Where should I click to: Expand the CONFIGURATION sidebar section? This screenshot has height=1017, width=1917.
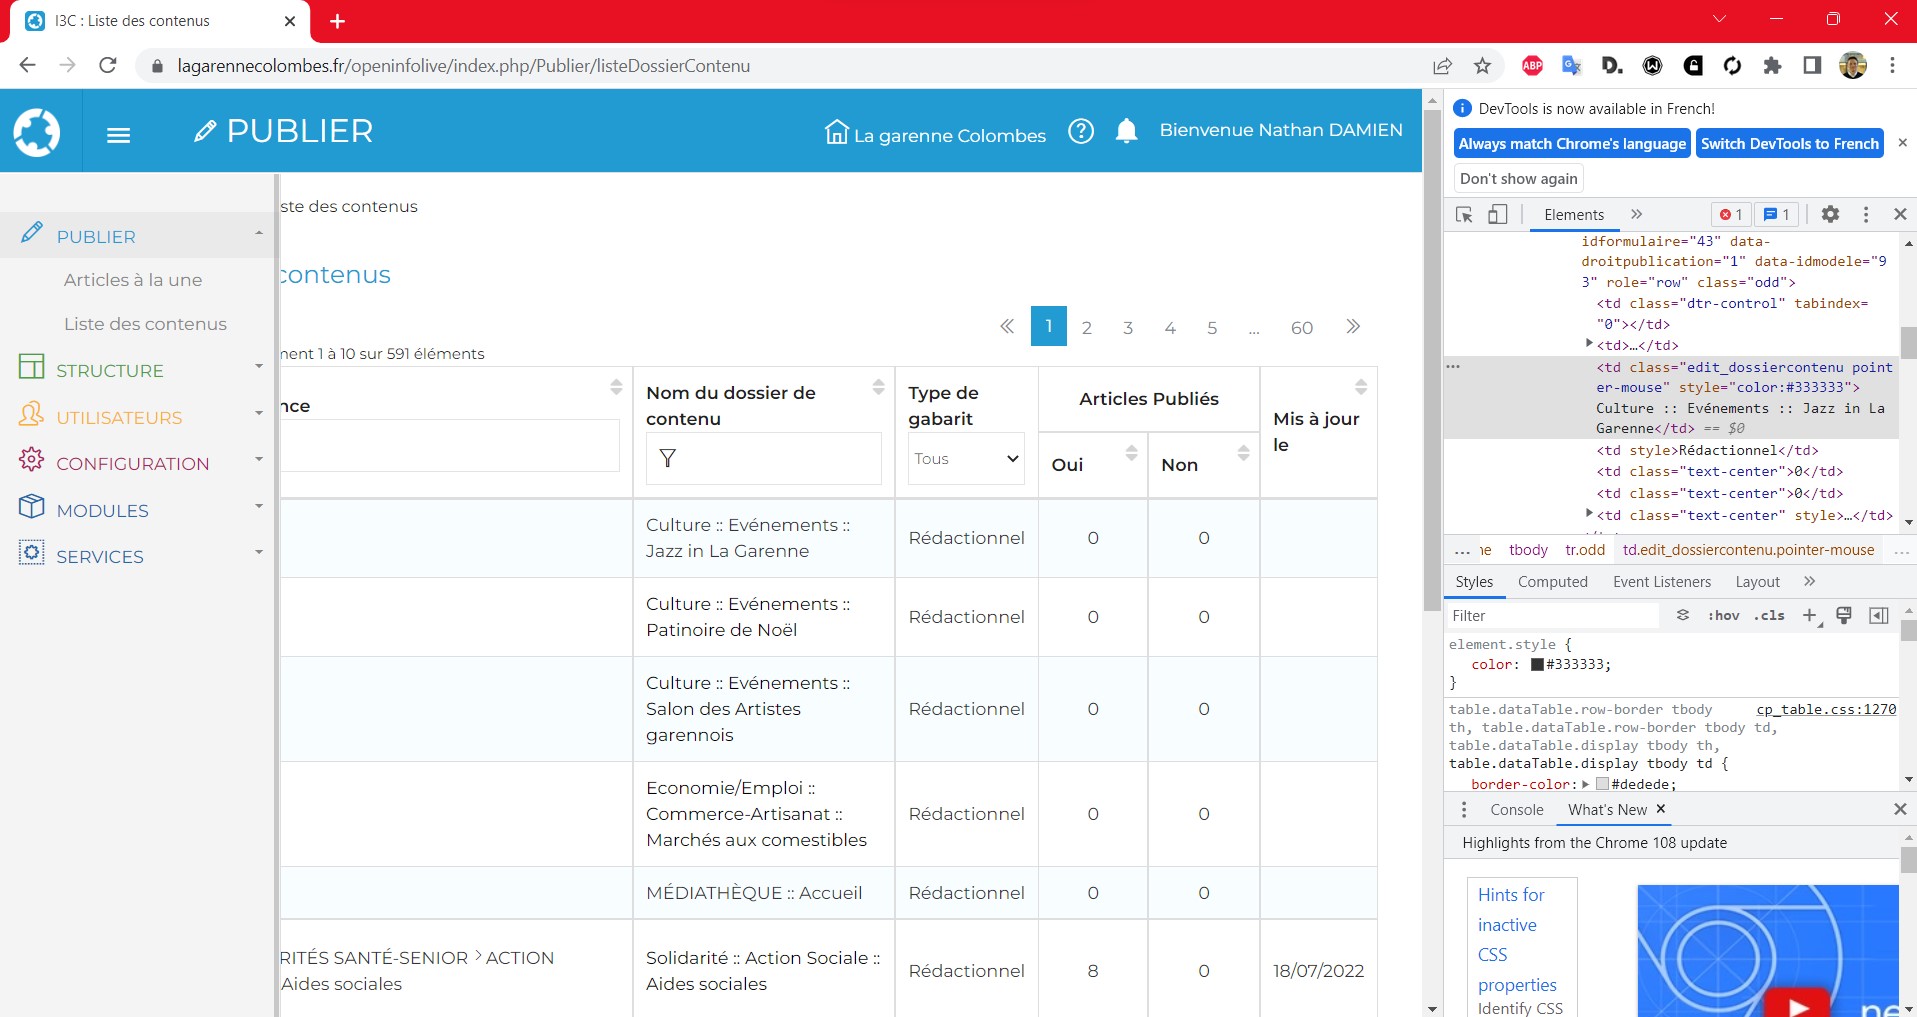point(132,464)
